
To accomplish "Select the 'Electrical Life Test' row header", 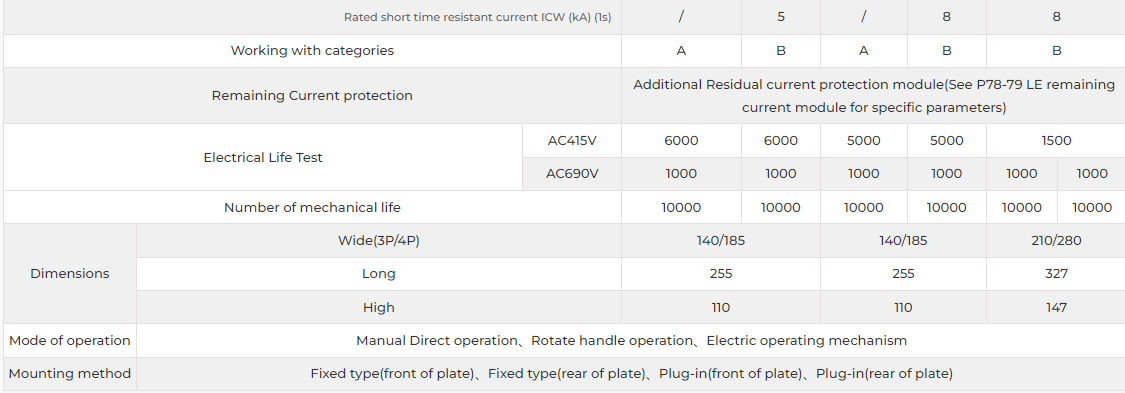I will pyautogui.click(x=263, y=157).
